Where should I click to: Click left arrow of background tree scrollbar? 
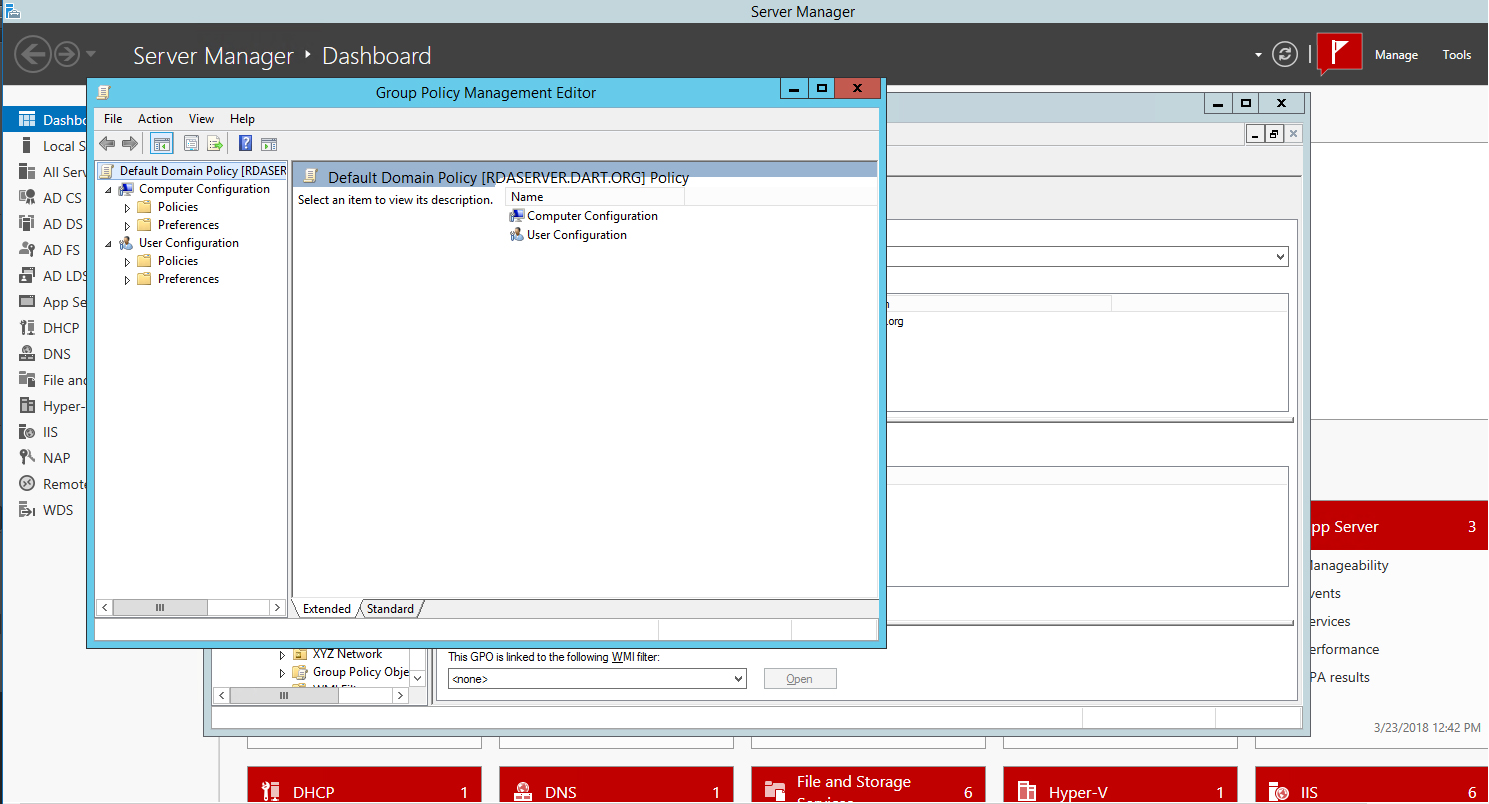point(223,696)
